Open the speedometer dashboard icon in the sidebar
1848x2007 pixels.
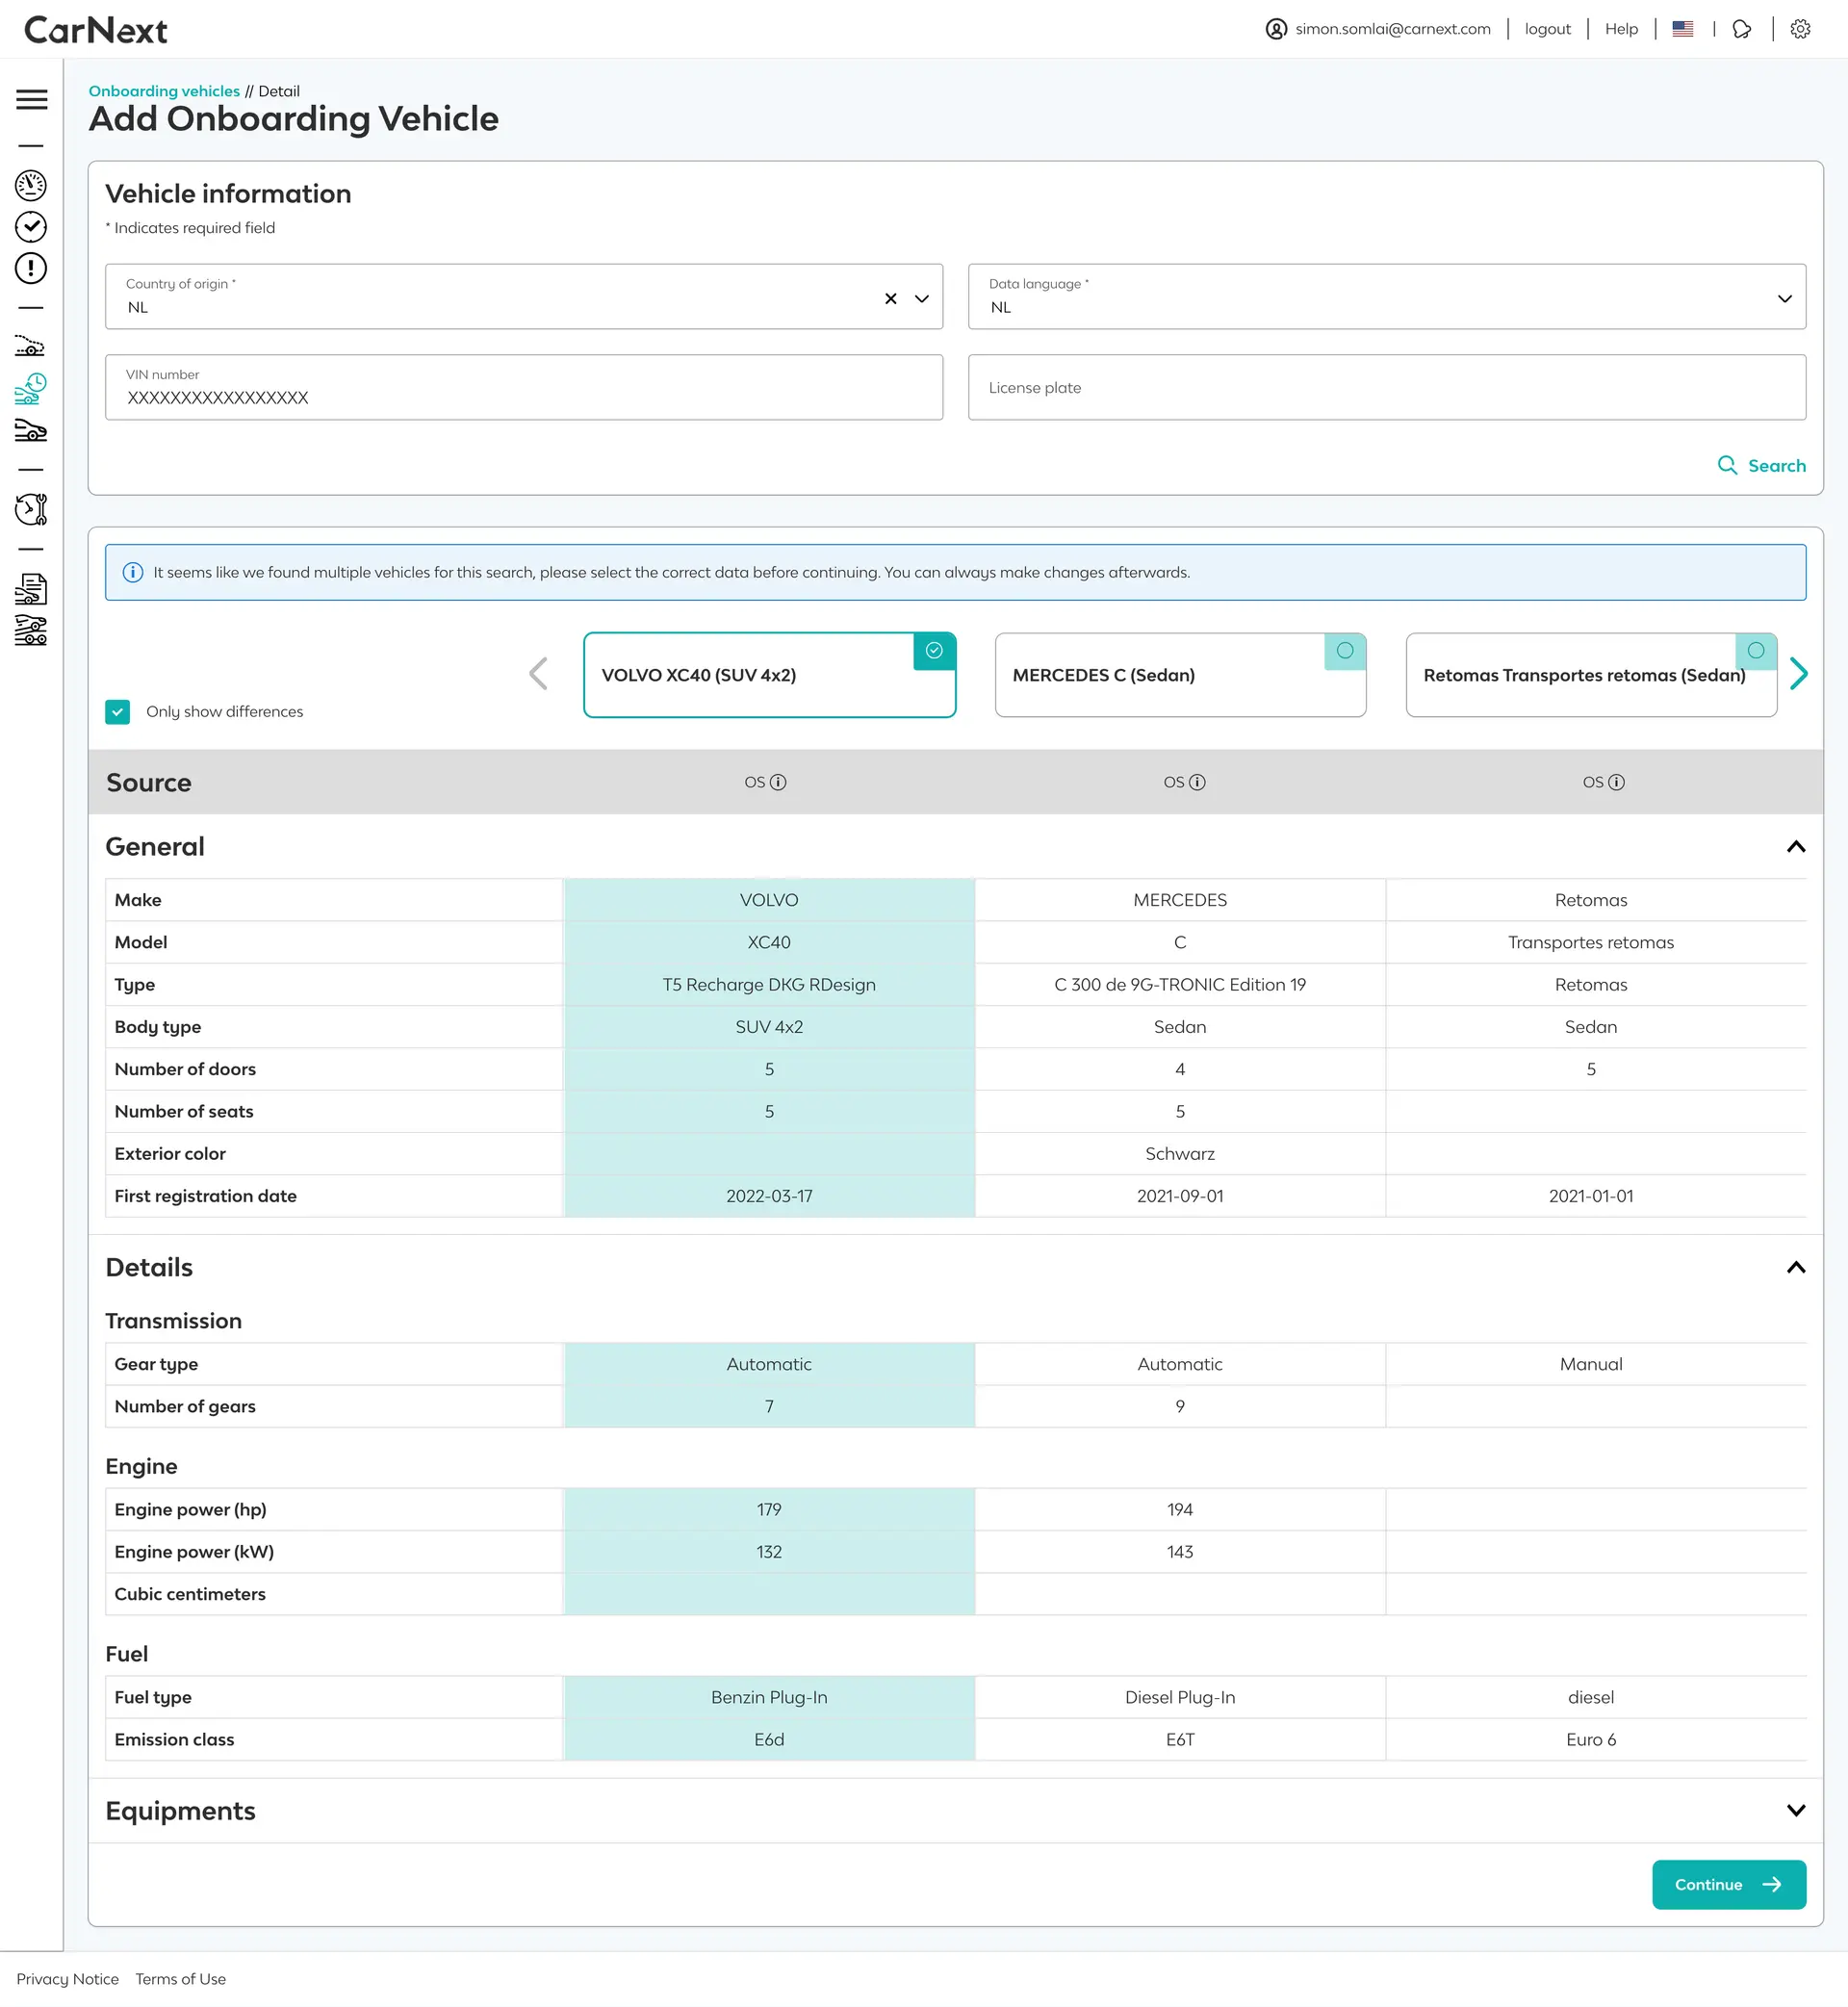pos(31,185)
